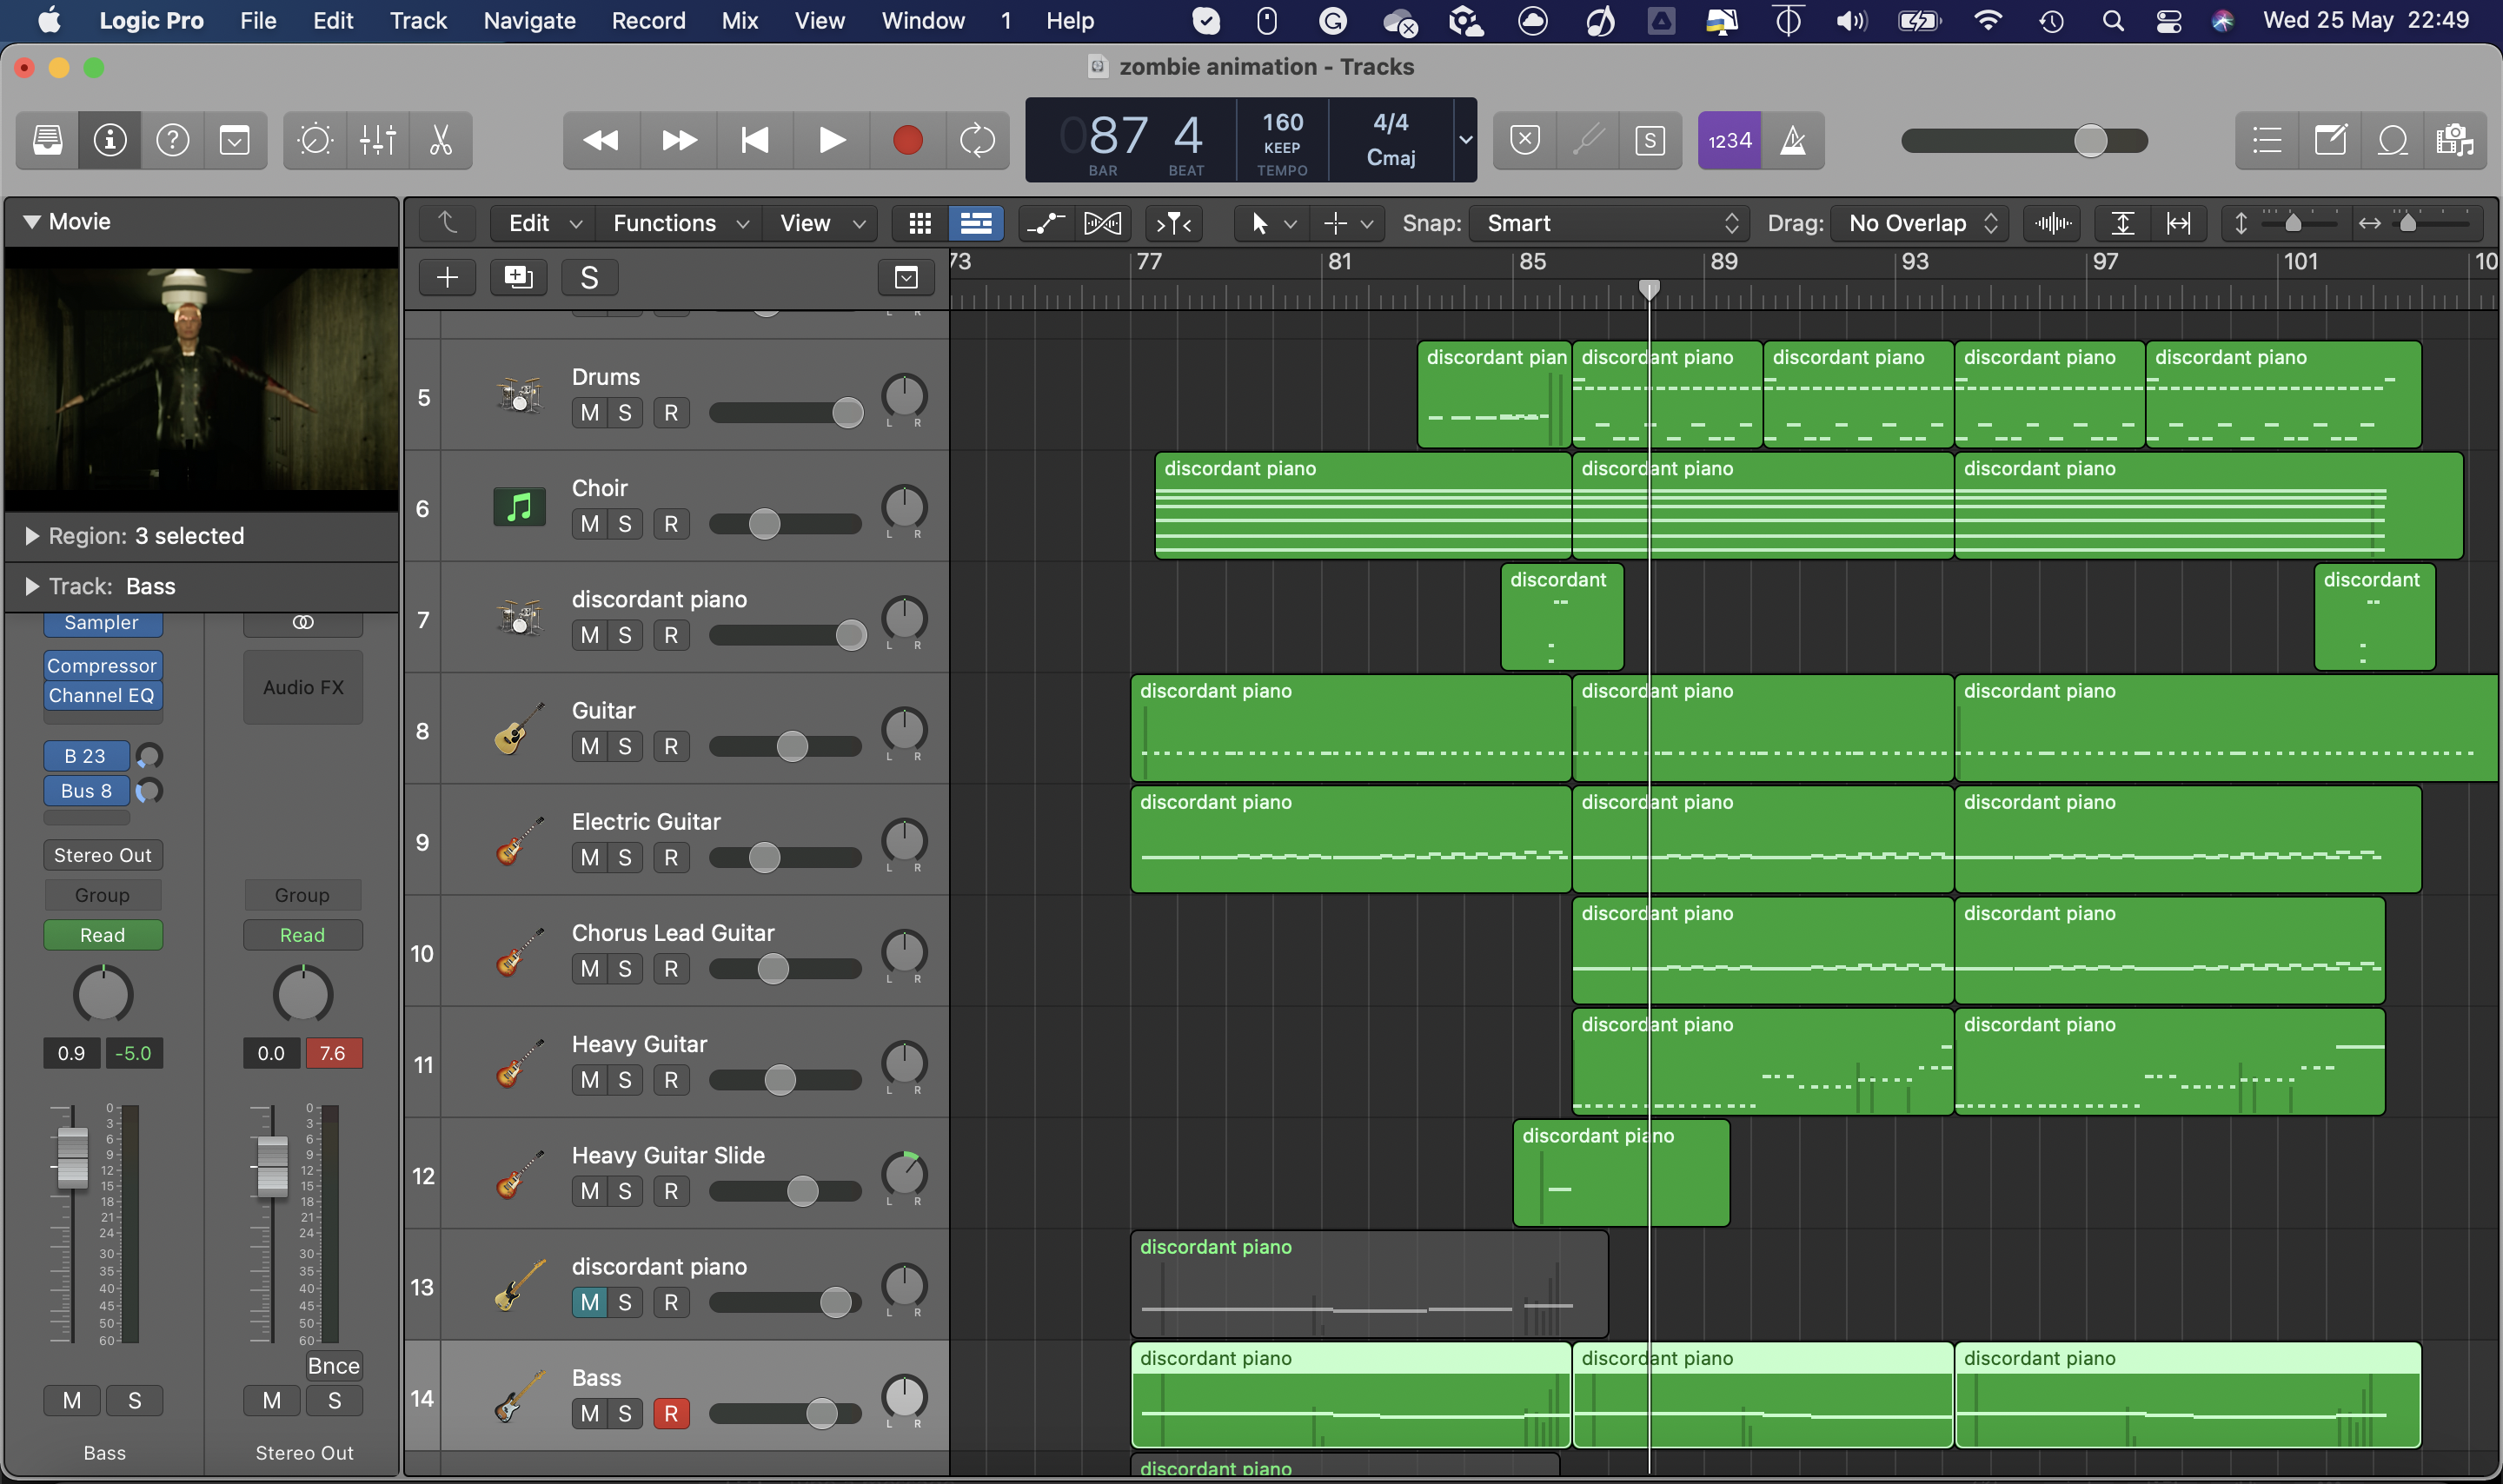Toggle the Inspector info button

point(110,140)
